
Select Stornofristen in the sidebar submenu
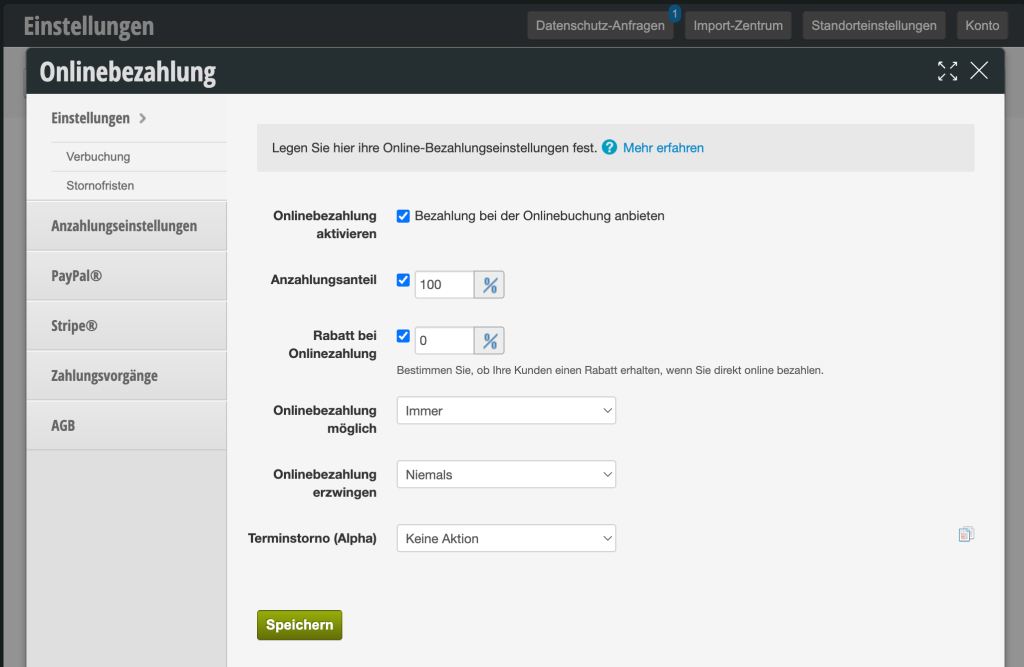click(x=100, y=186)
